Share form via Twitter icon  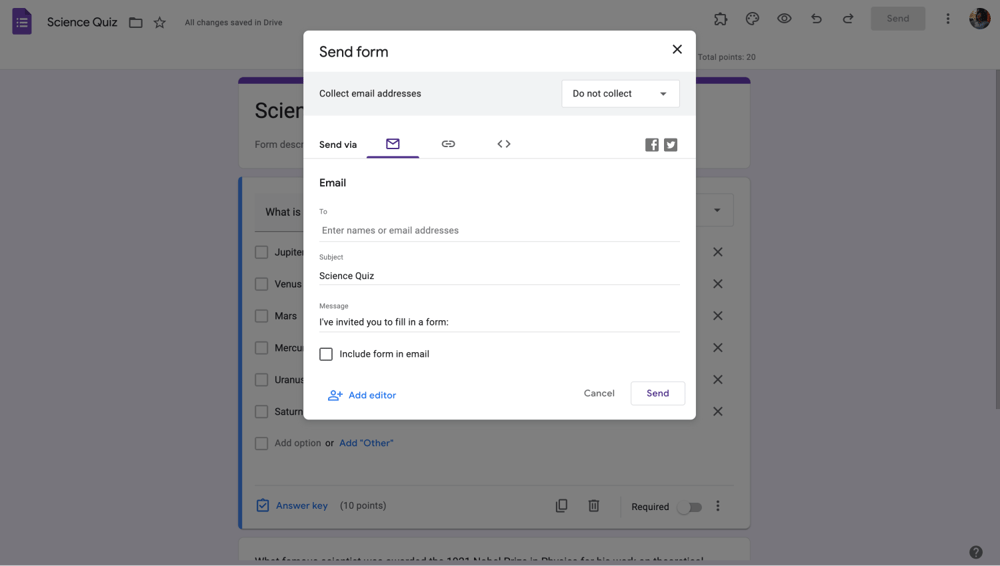[x=671, y=145]
